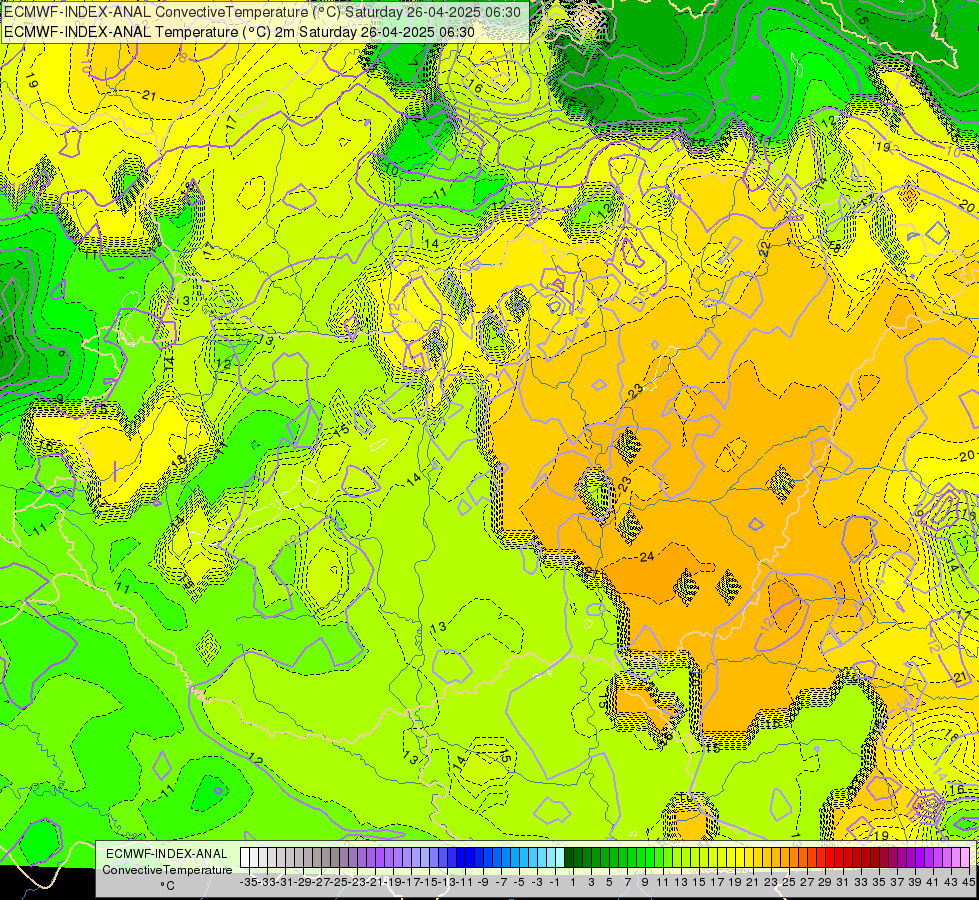Screen dimensions: 979x900
Task: Click the white swatch above legend value -35
Action: pyautogui.click(x=245, y=857)
